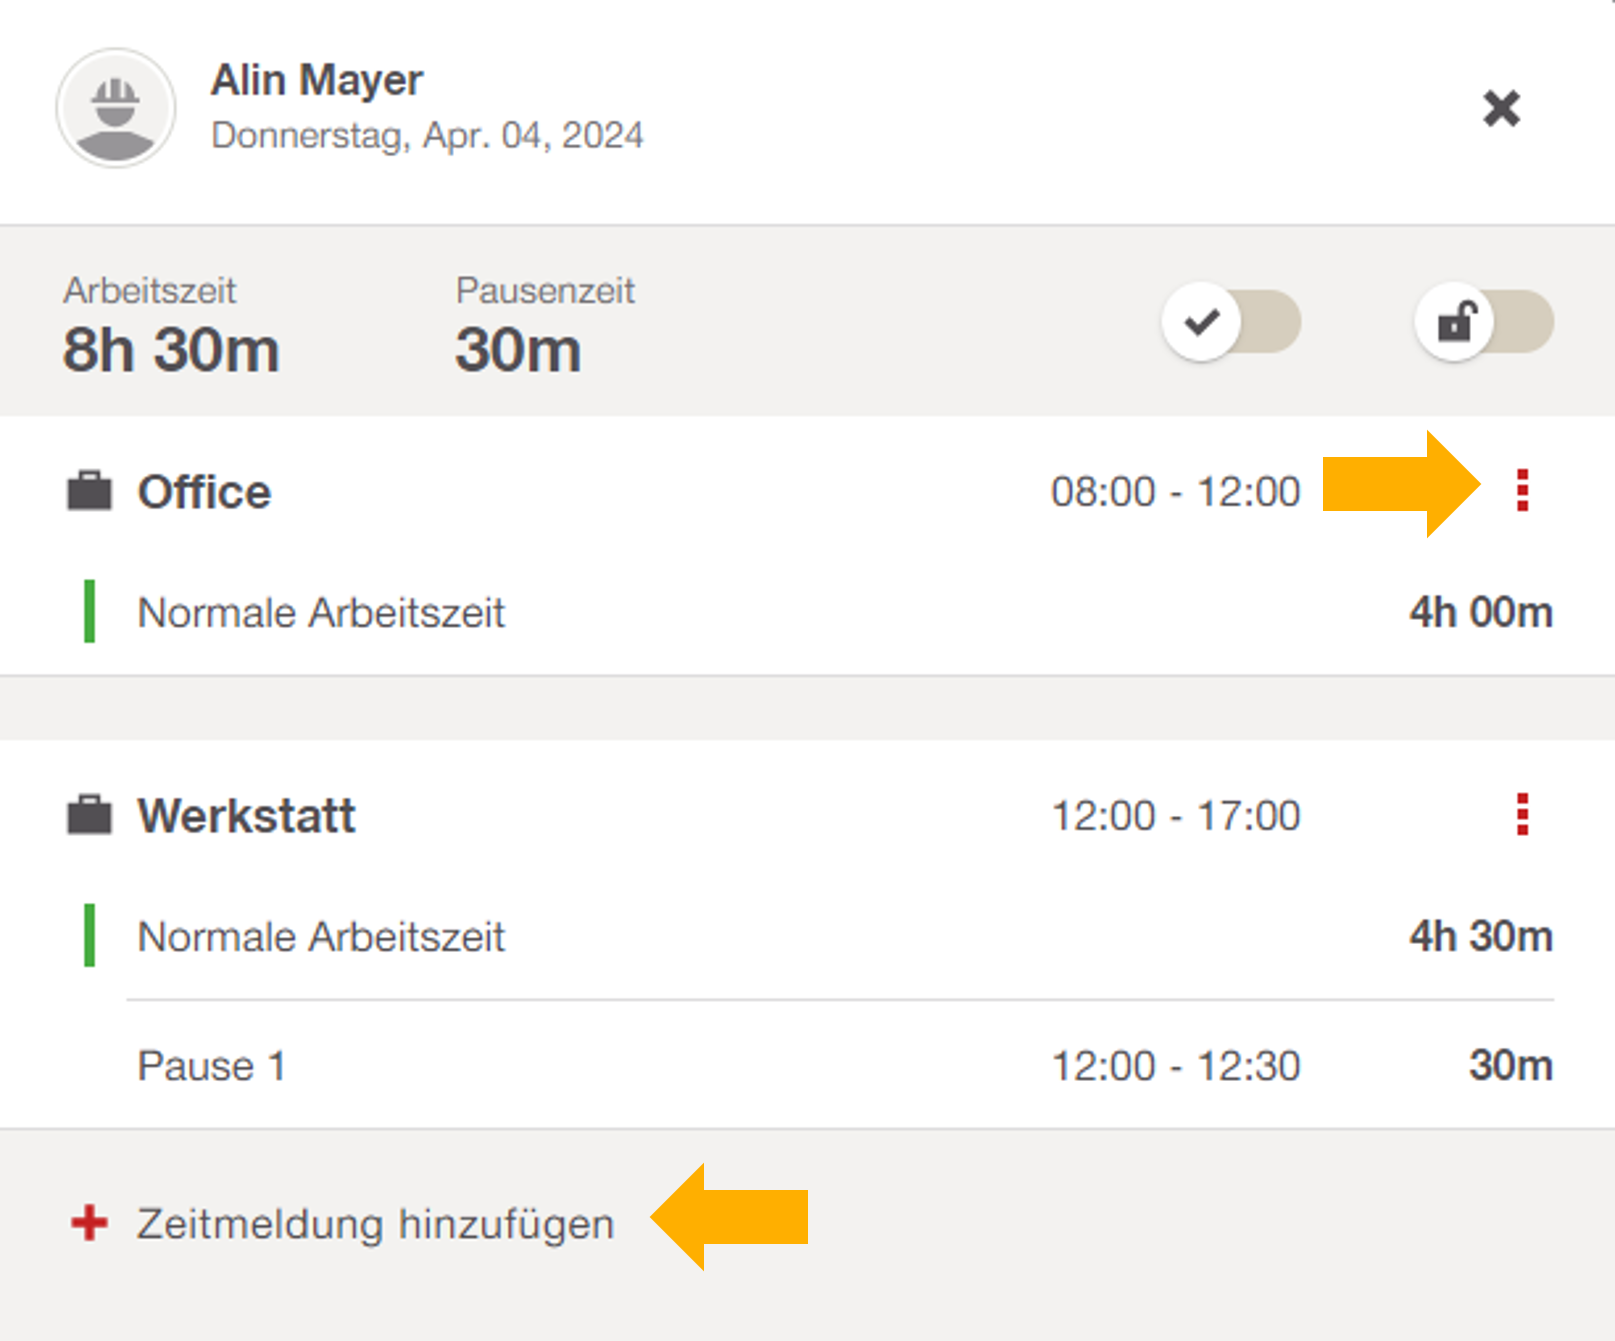Click the name Alin Mayer
Image resolution: width=1615 pixels, height=1341 pixels.
[317, 79]
